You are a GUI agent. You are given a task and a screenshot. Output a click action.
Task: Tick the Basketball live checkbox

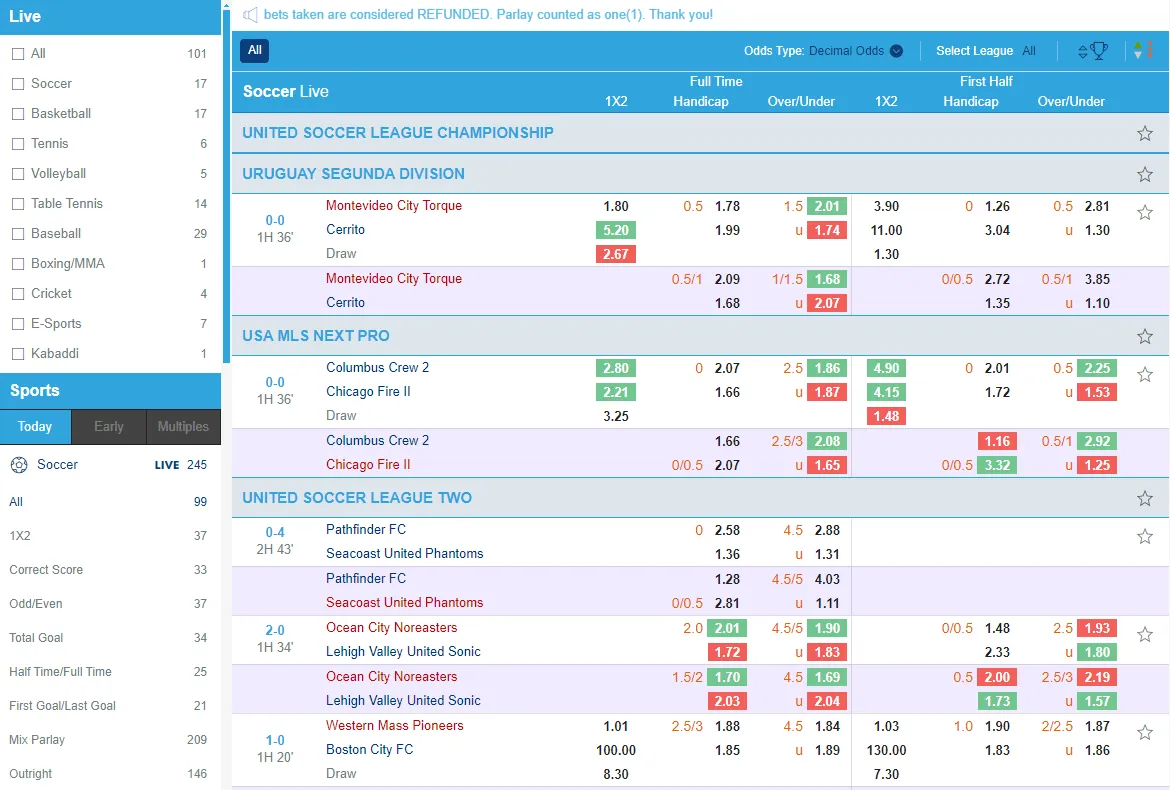pos(18,114)
